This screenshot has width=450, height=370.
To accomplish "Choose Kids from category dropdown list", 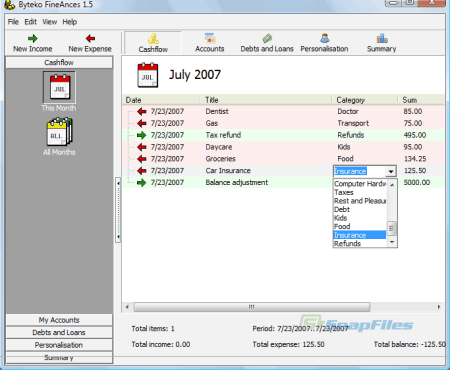I will click(x=360, y=218).
